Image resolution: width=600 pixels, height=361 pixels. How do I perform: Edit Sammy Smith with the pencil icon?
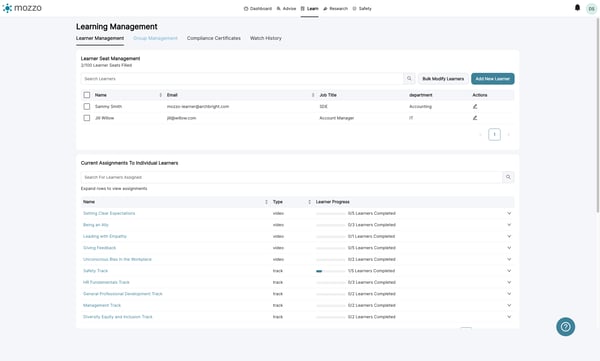(475, 106)
